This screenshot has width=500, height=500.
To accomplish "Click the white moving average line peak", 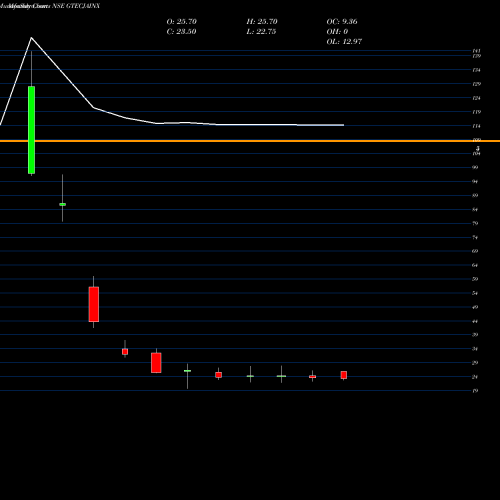I will pyautogui.click(x=31, y=38).
